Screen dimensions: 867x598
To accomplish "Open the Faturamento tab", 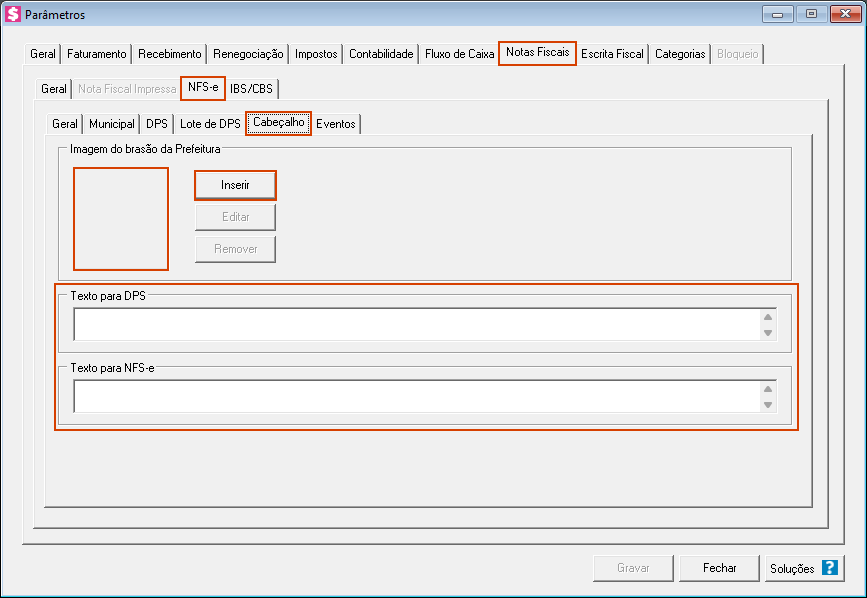I will coord(97,54).
